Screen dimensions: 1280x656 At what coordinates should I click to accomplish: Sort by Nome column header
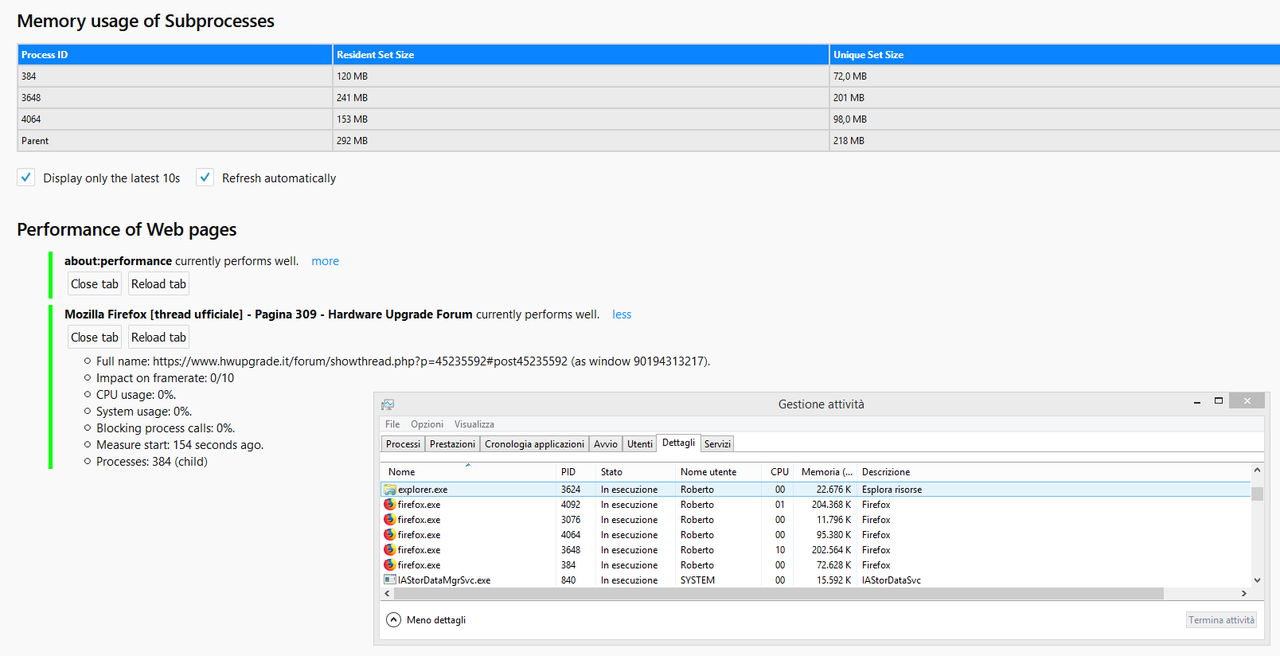pyautogui.click(x=468, y=471)
